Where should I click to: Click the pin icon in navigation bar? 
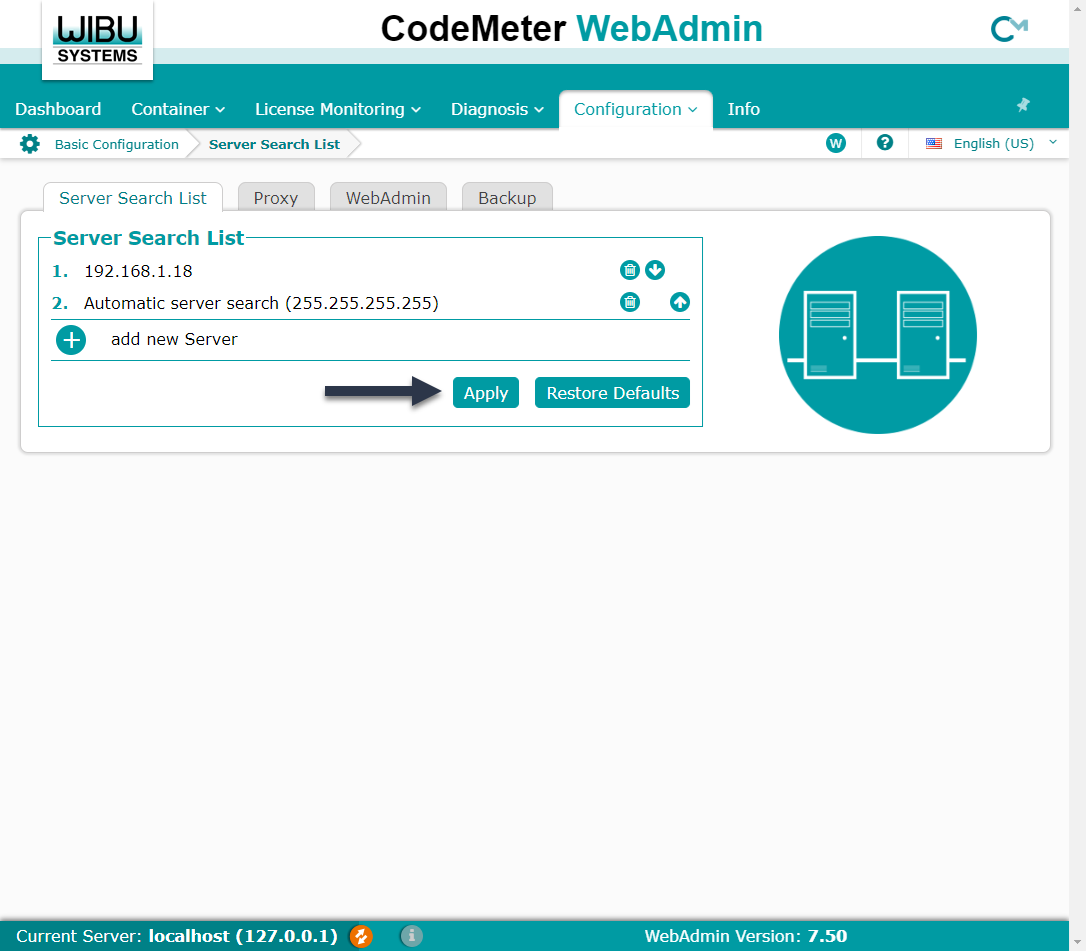tap(1023, 105)
